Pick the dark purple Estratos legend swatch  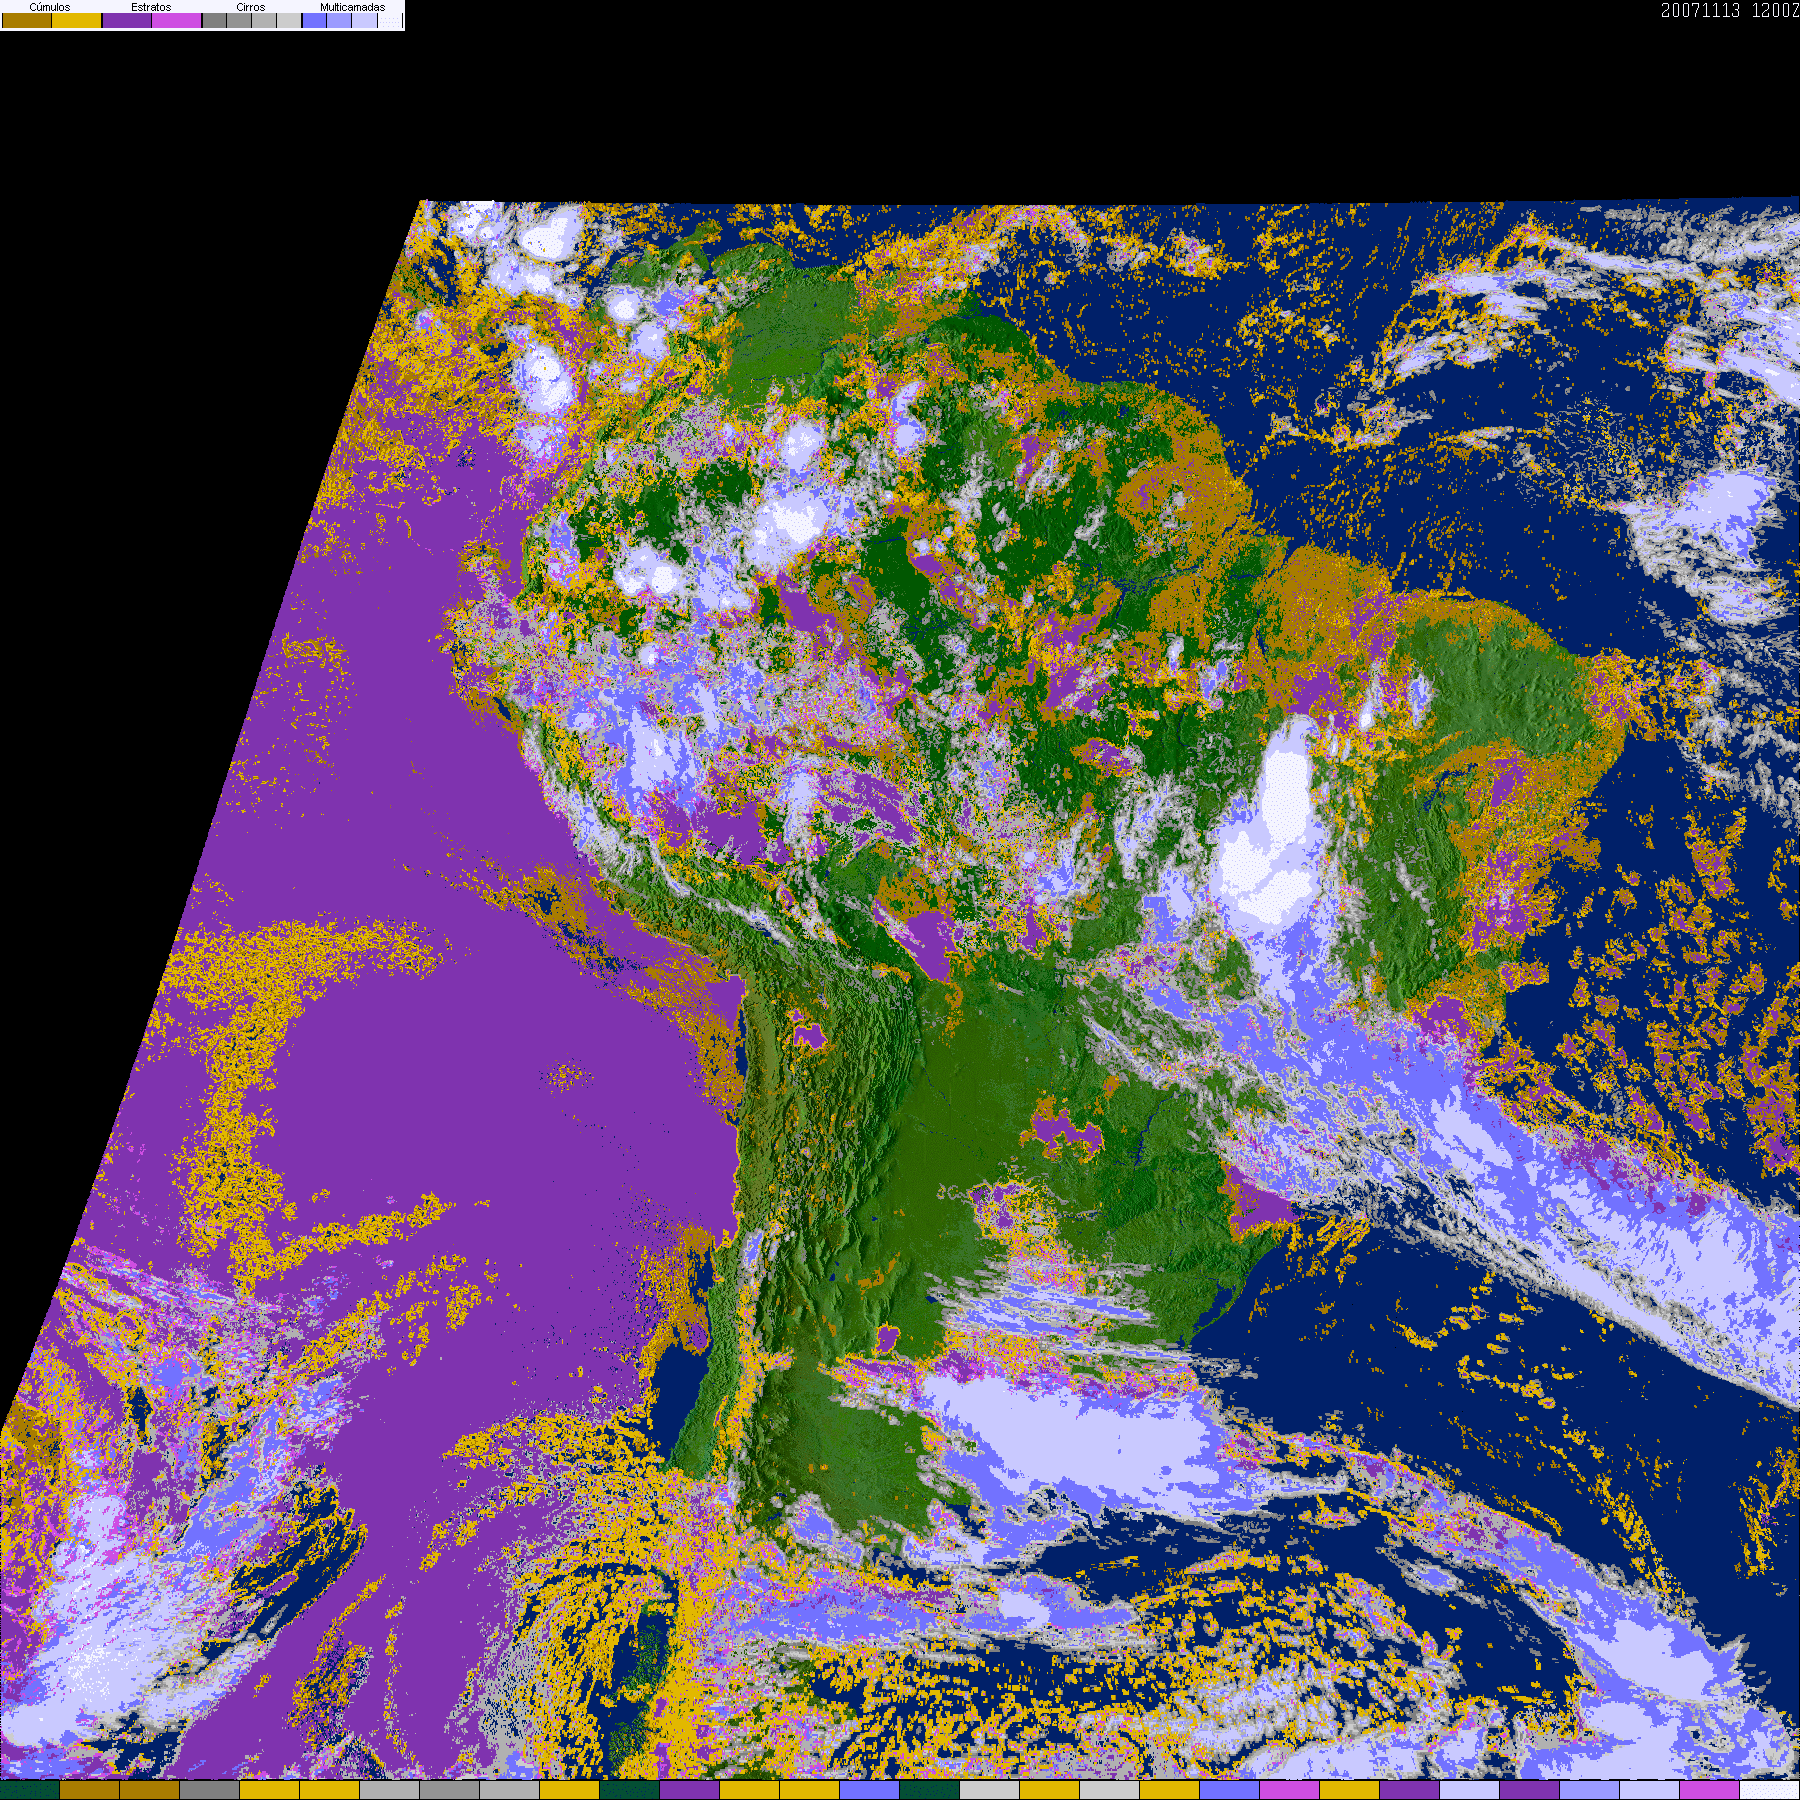point(127,21)
